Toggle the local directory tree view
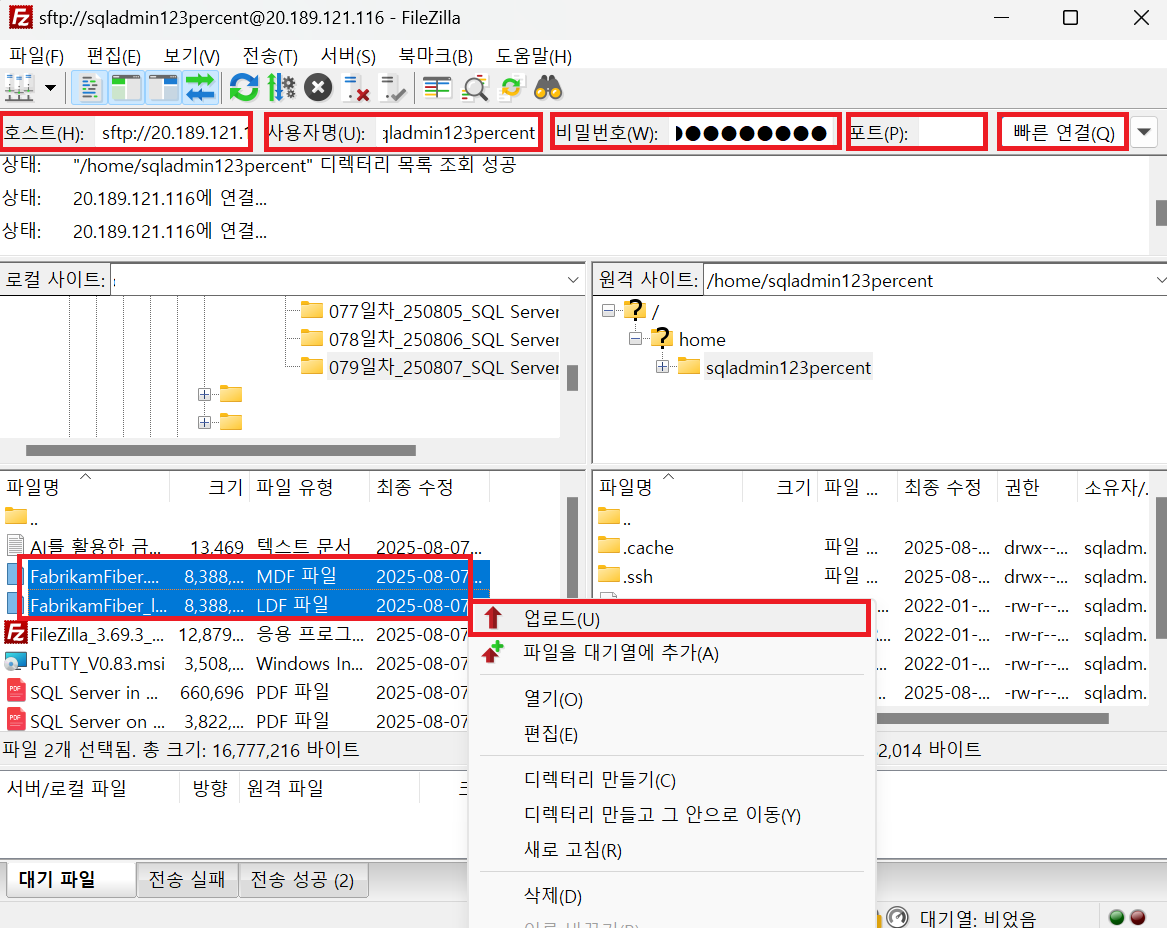The width and height of the screenshot is (1167, 928). click(127, 88)
